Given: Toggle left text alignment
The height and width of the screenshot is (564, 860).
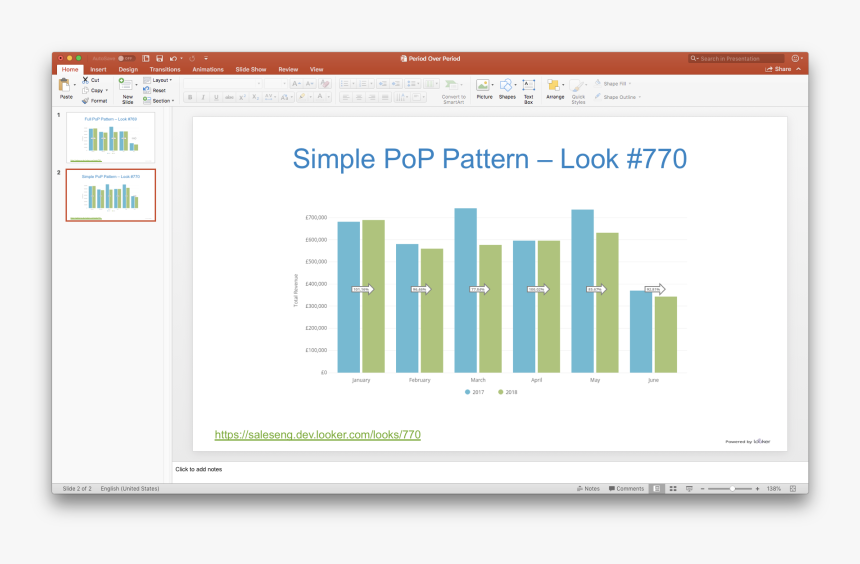Looking at the screenshot, I should point(346,97).
